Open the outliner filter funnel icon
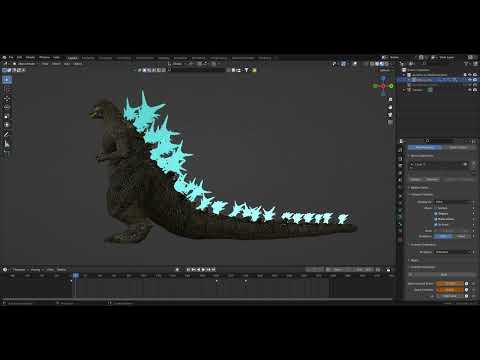 (467, 64)
